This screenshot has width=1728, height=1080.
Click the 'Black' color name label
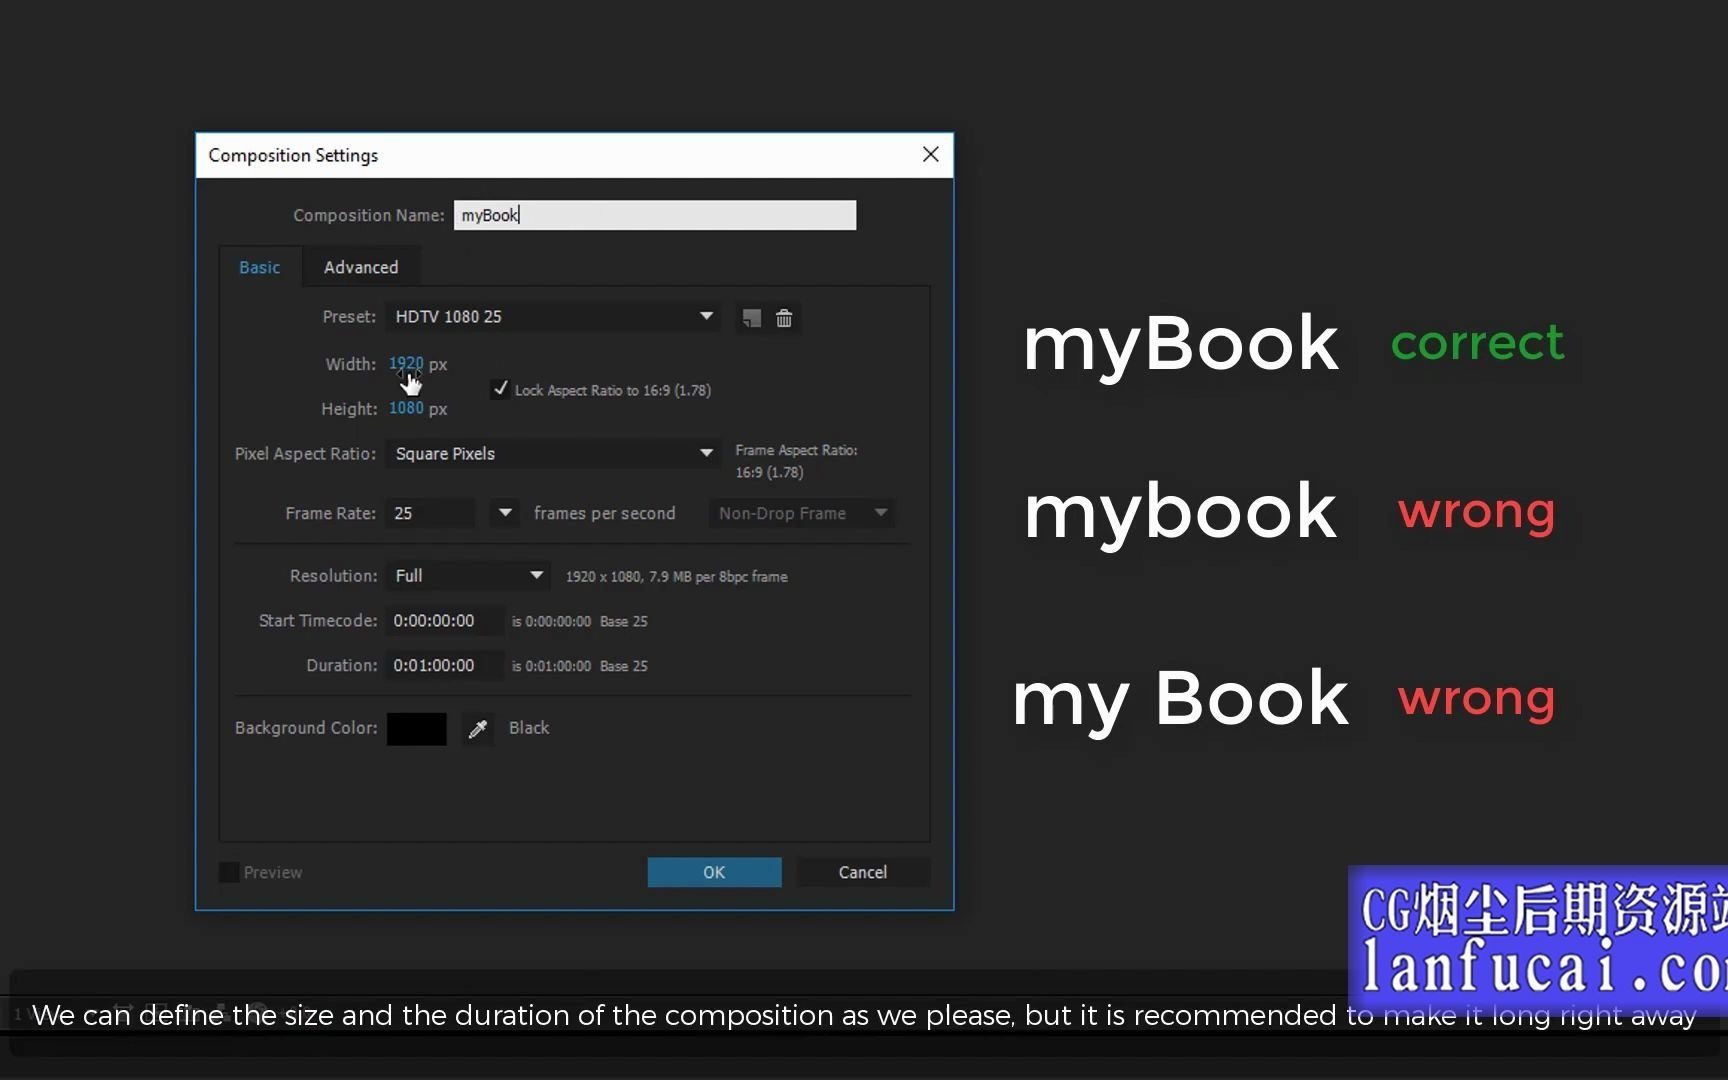pos(529,728)
